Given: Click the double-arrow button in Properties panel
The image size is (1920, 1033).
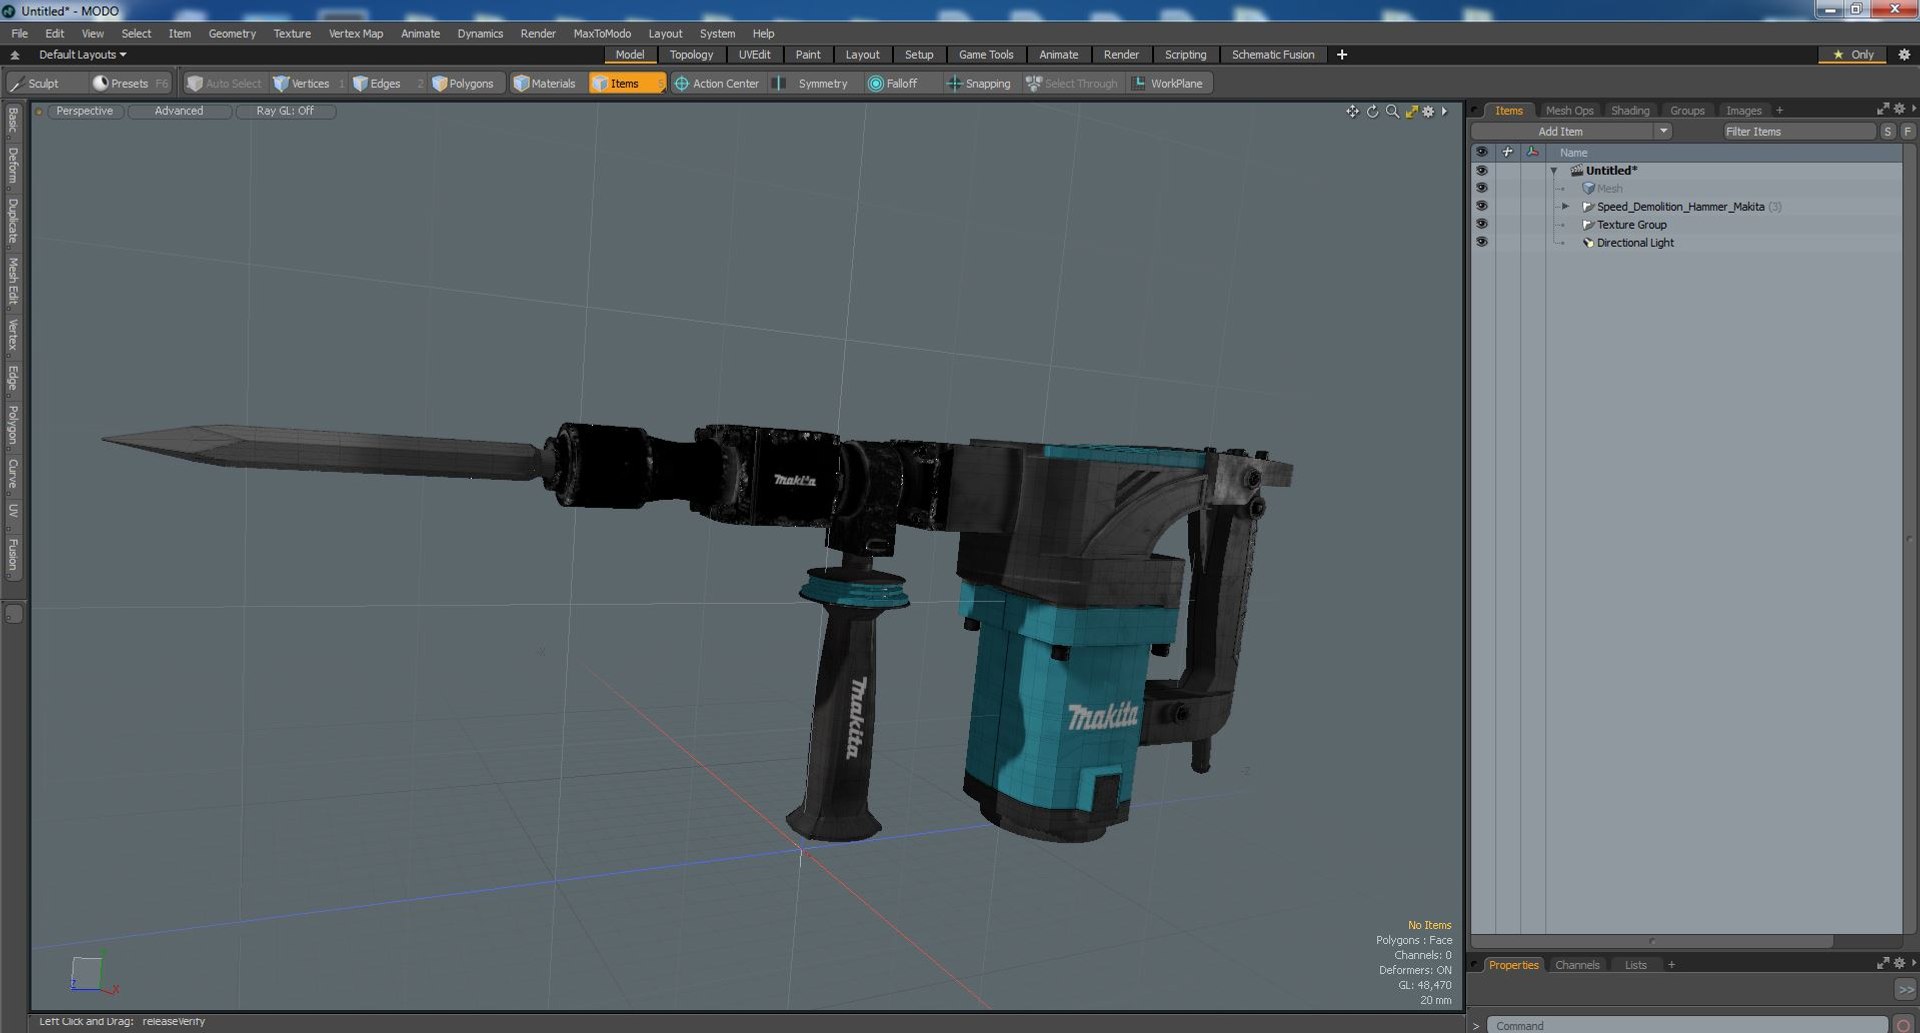Looking at the screenshot, I should pos(1906,989).
